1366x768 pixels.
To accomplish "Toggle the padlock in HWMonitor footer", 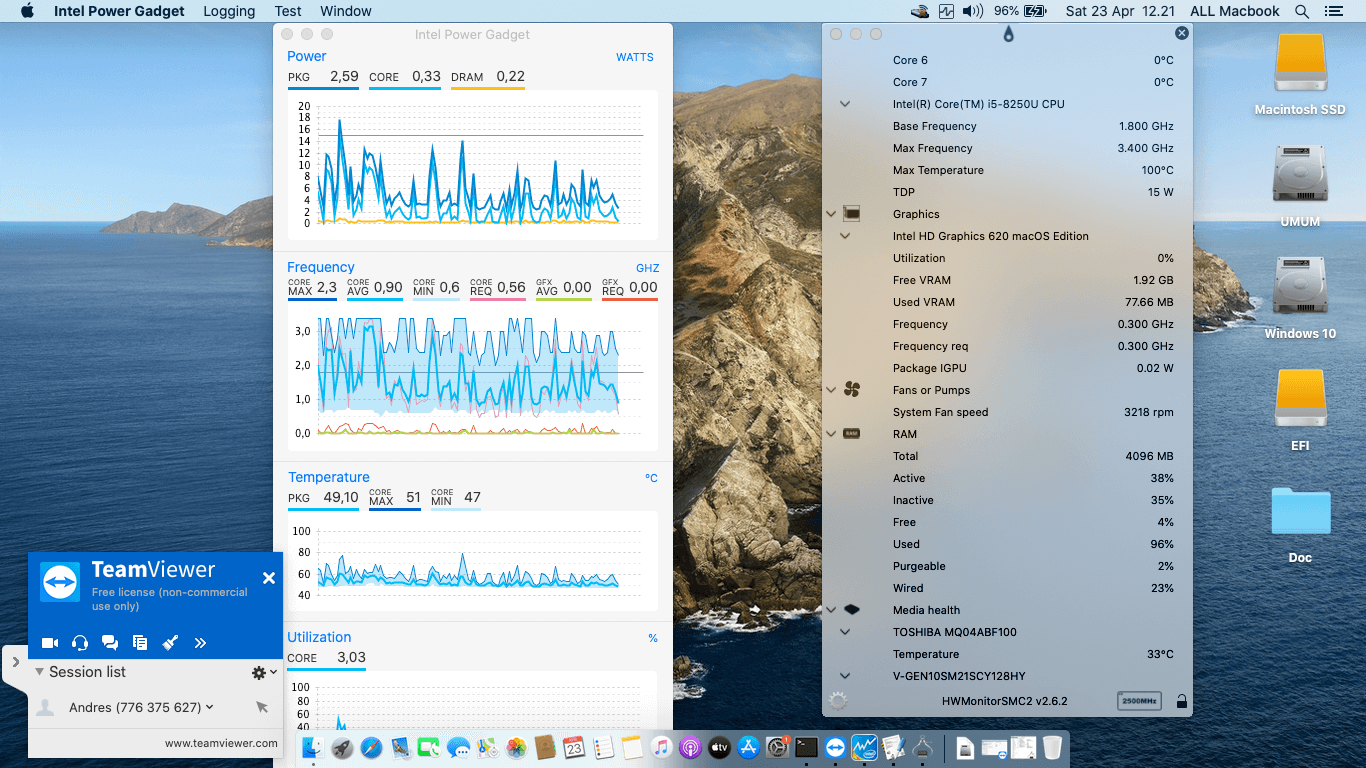I will click(1179, 701).
